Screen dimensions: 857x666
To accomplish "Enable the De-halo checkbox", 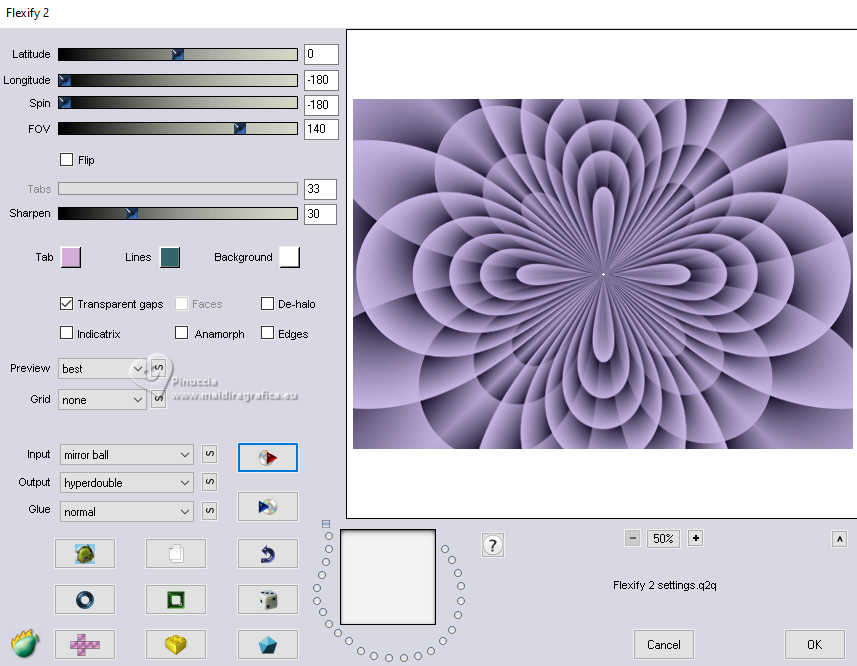I will point(267,303).
